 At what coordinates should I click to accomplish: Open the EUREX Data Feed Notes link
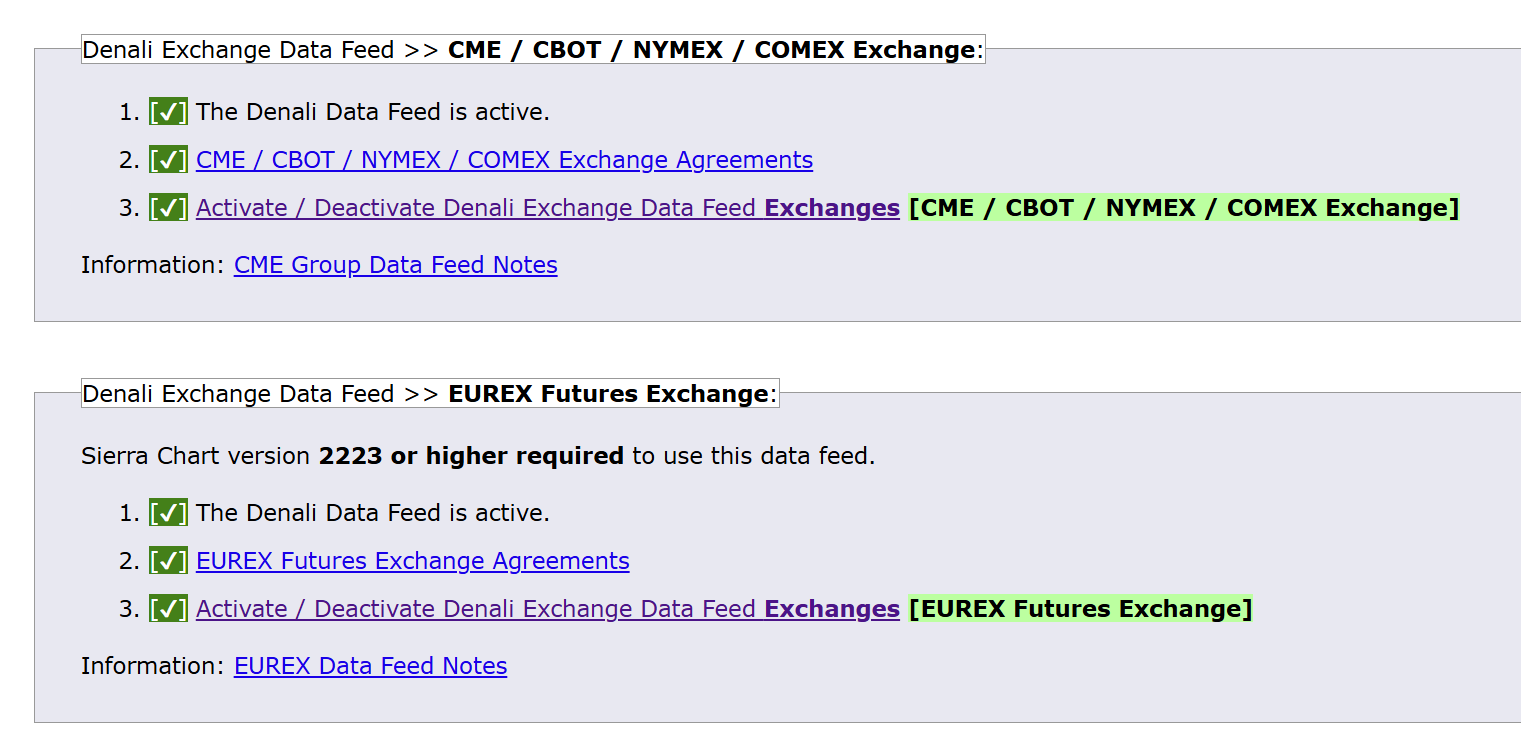370,666
